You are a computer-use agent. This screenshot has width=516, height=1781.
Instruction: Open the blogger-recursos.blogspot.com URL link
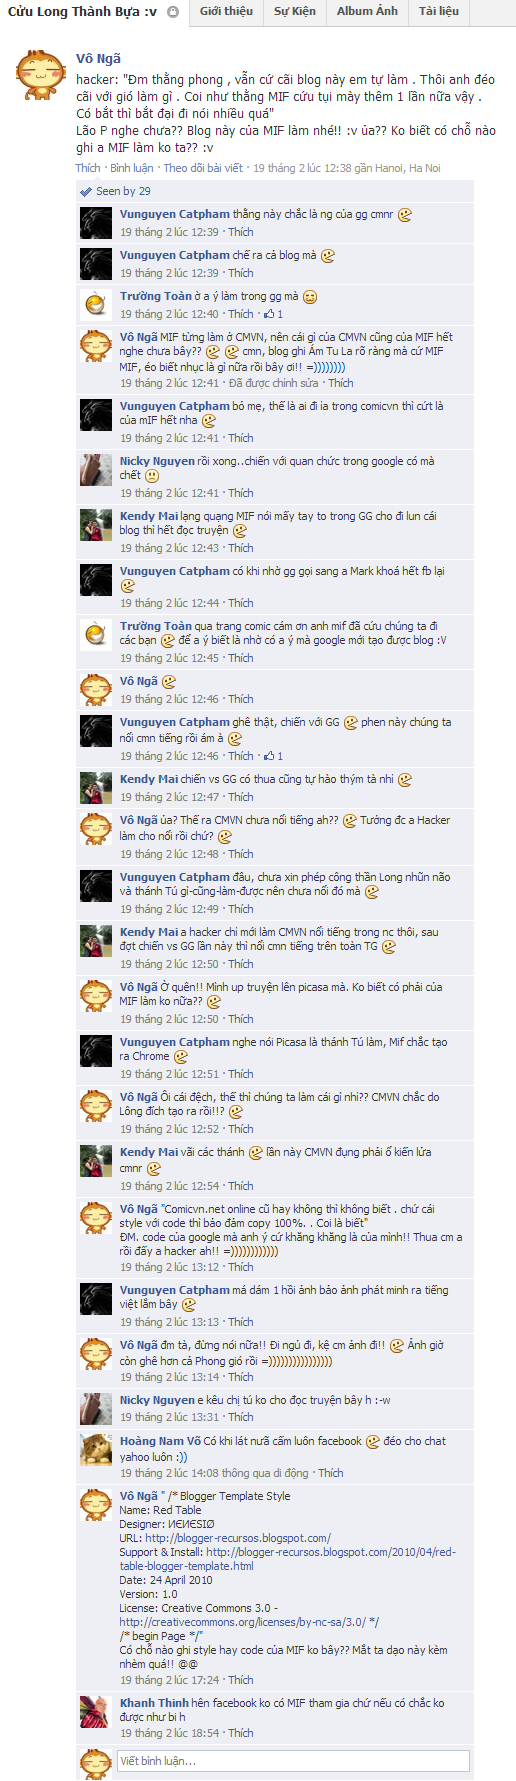[238, 1538]
